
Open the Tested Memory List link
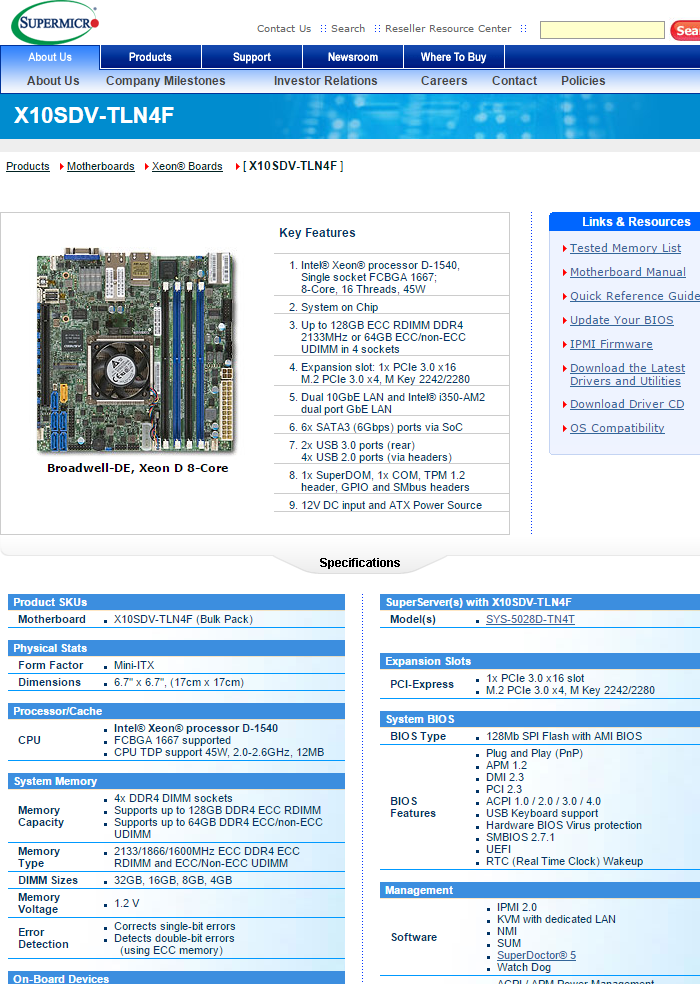[x=625, y=248]
